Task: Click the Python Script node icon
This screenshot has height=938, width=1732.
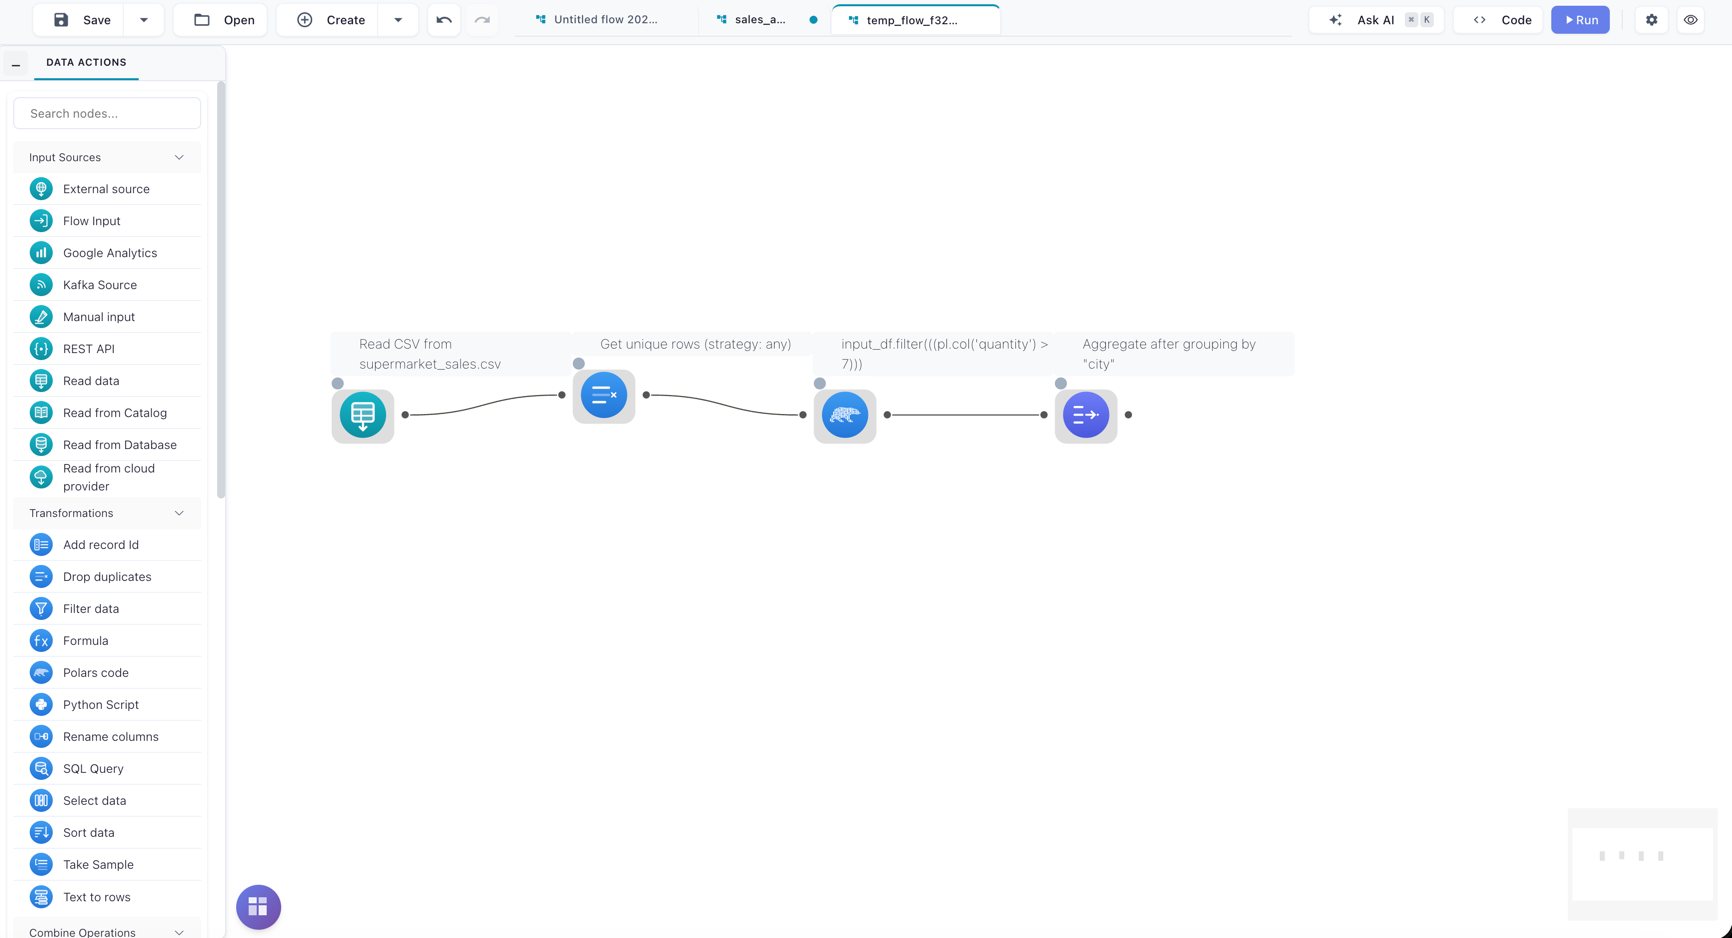Action: click(41, 705)
